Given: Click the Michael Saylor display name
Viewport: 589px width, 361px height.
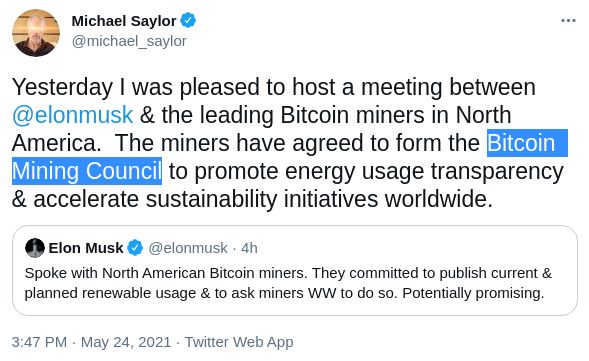Looking at the screenshot, I should pos(124,21).
